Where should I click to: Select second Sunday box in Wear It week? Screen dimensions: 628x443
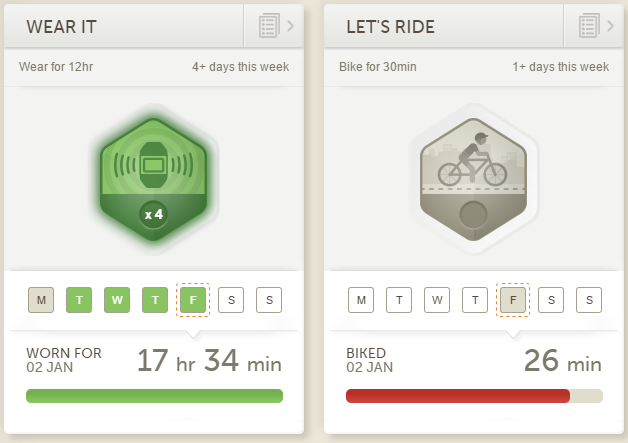point(269,300)
